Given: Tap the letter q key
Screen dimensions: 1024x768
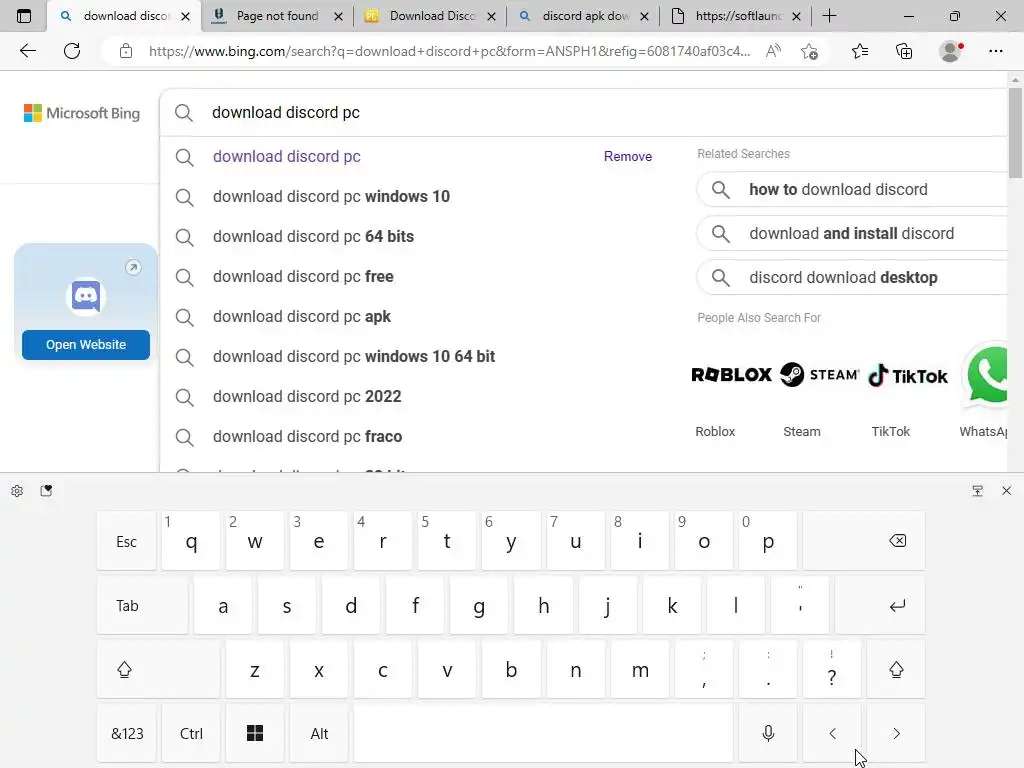Looking at the screenshot, I should point(191,541).
